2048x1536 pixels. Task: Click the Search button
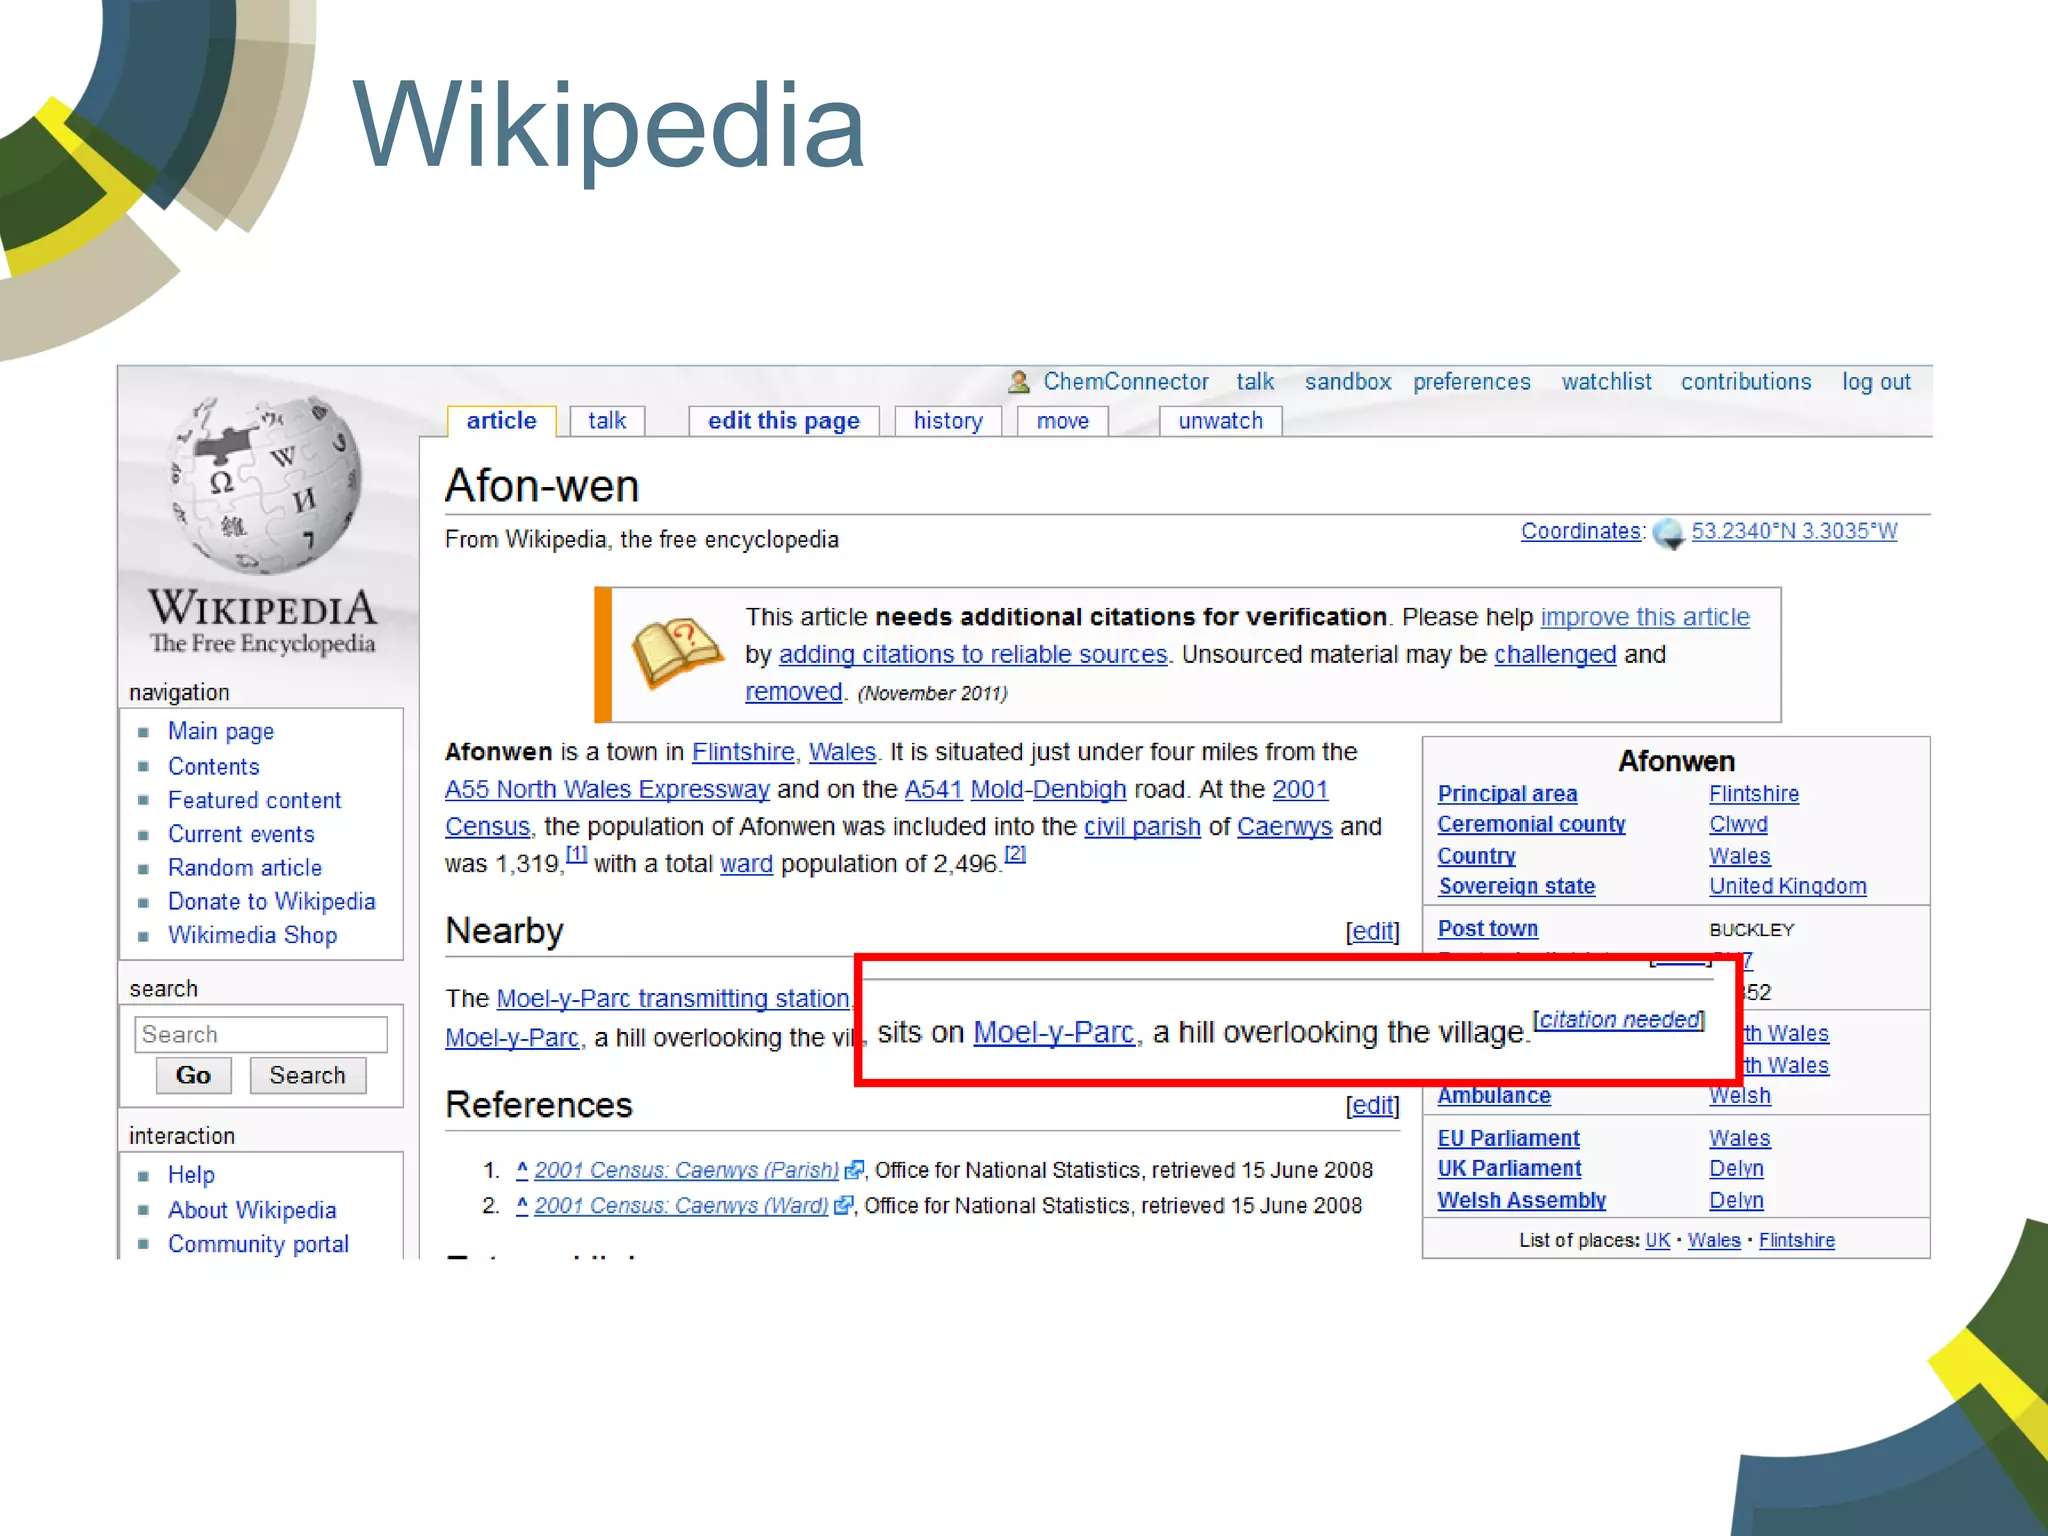tap(308, 1075)
